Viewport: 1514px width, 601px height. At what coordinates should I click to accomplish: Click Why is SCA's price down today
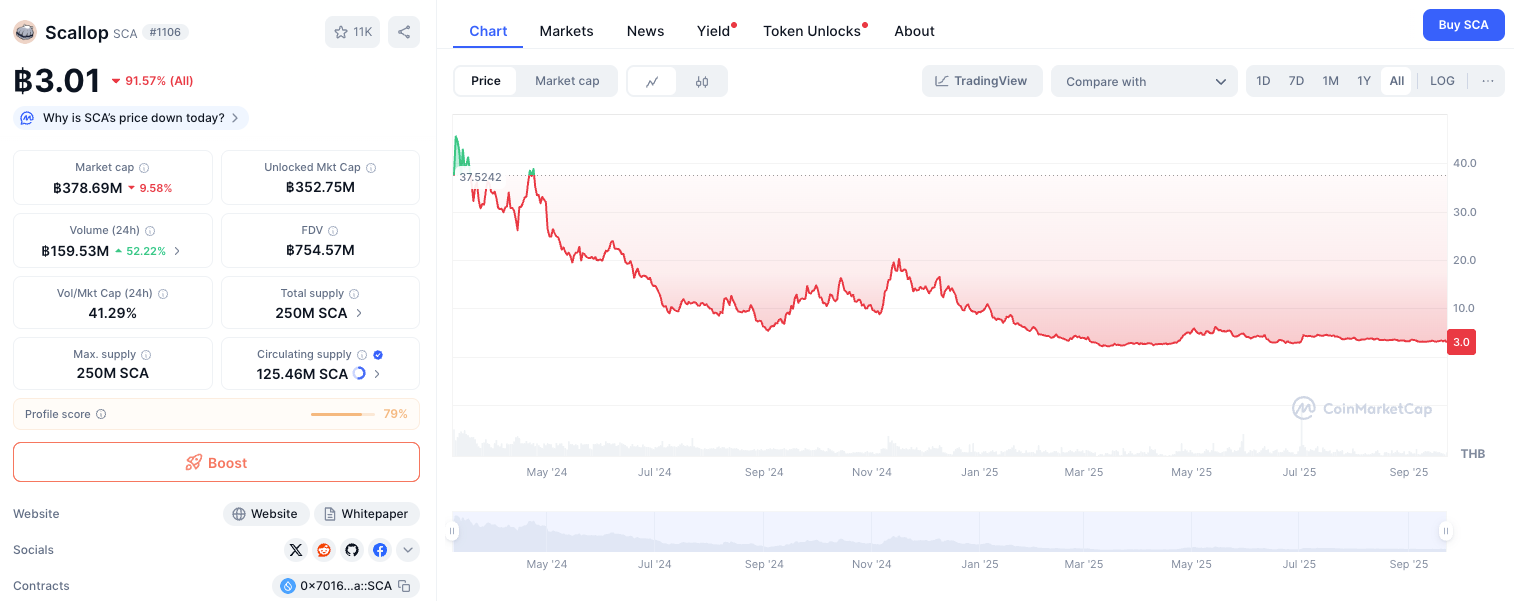click(131, 118)
